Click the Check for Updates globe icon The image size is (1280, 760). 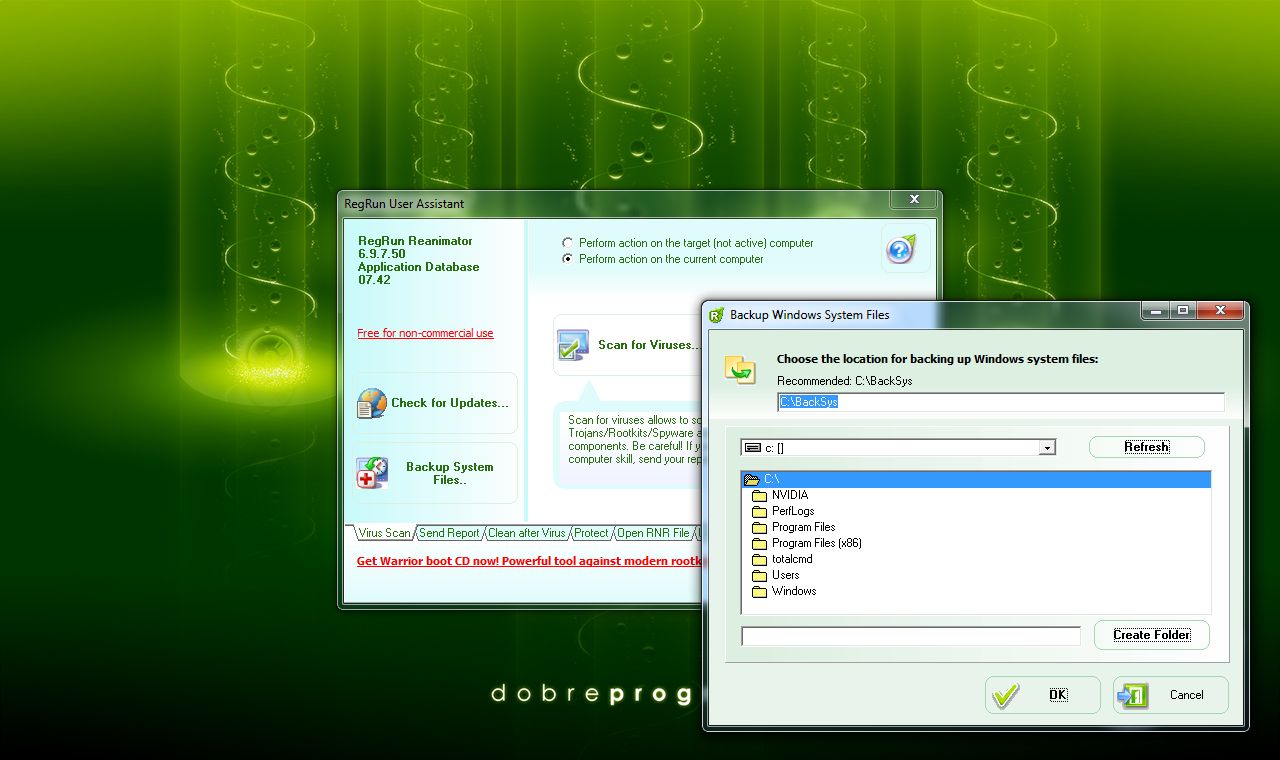(372, 403)
